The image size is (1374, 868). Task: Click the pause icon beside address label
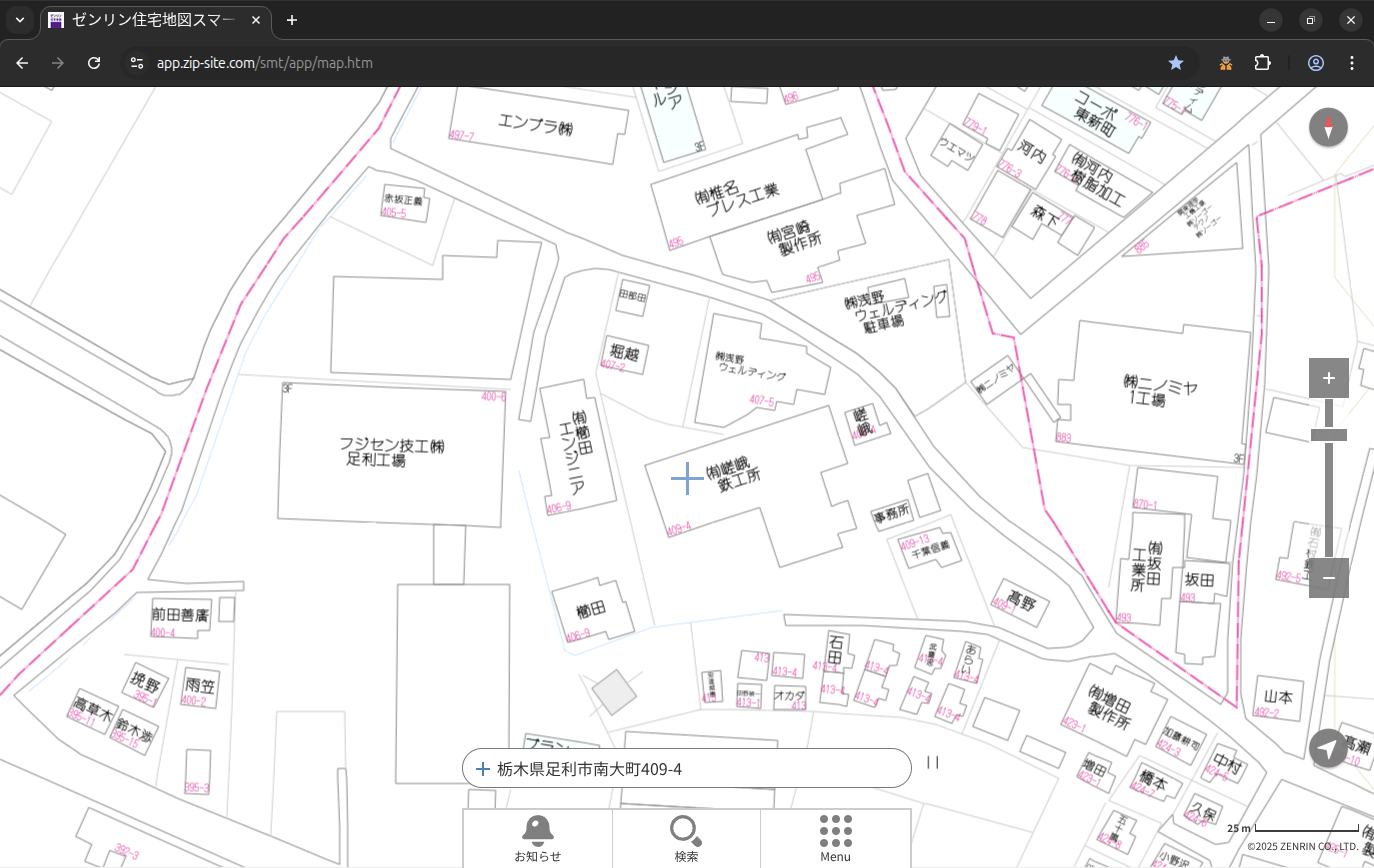(x=933, y=763)
